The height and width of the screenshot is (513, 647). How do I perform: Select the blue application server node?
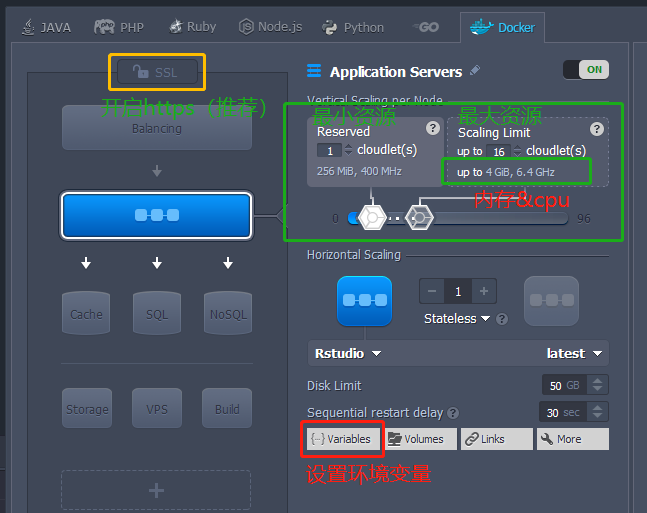[x=156, y=216]
